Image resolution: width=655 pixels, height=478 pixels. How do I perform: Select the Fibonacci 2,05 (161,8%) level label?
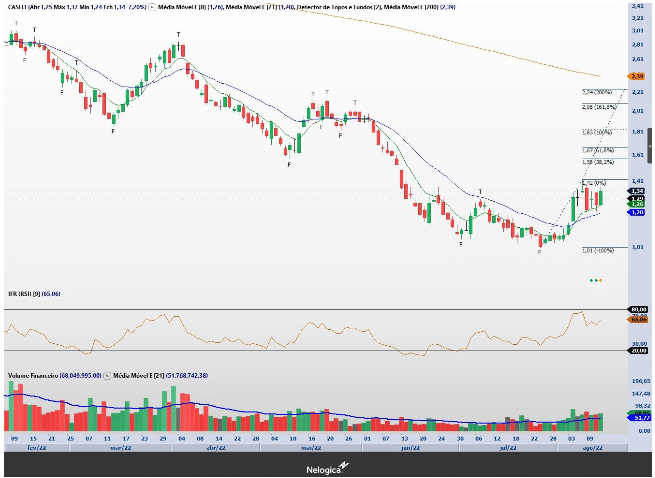coord(598,107)
